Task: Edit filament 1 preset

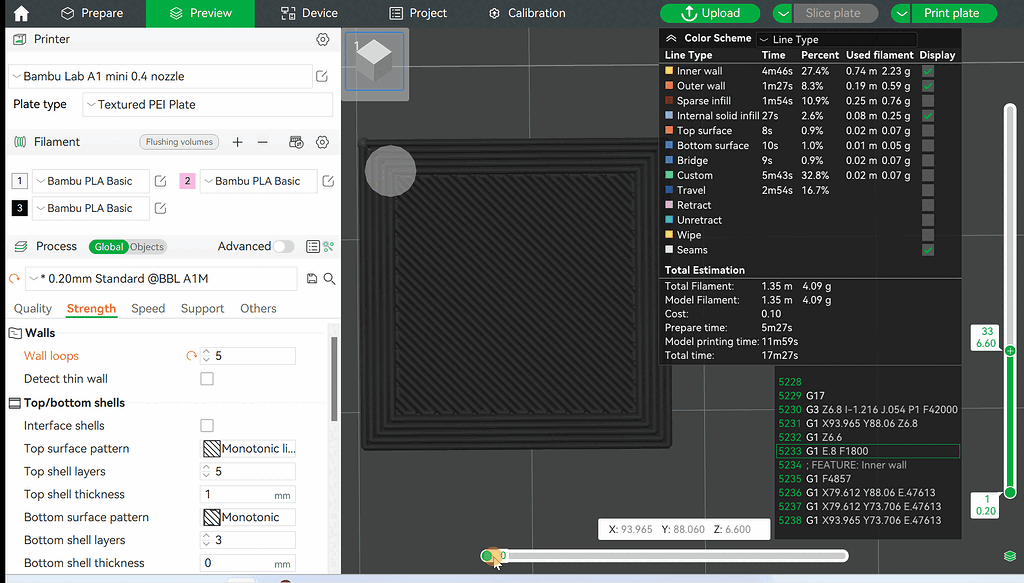Action: pos(161,181)
